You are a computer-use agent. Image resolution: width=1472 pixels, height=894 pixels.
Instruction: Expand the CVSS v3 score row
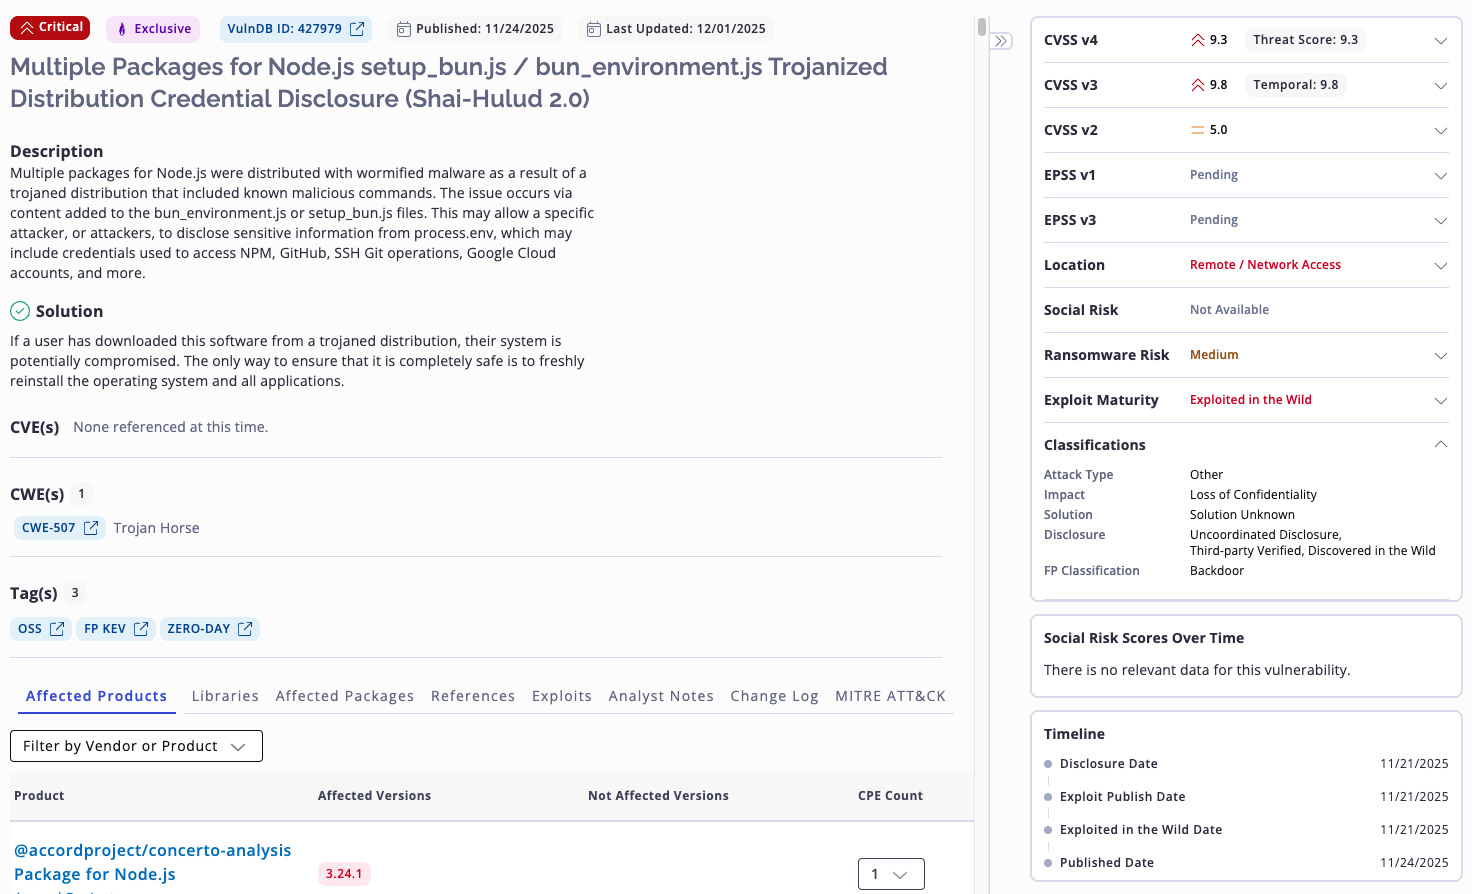click(1440, 86)
